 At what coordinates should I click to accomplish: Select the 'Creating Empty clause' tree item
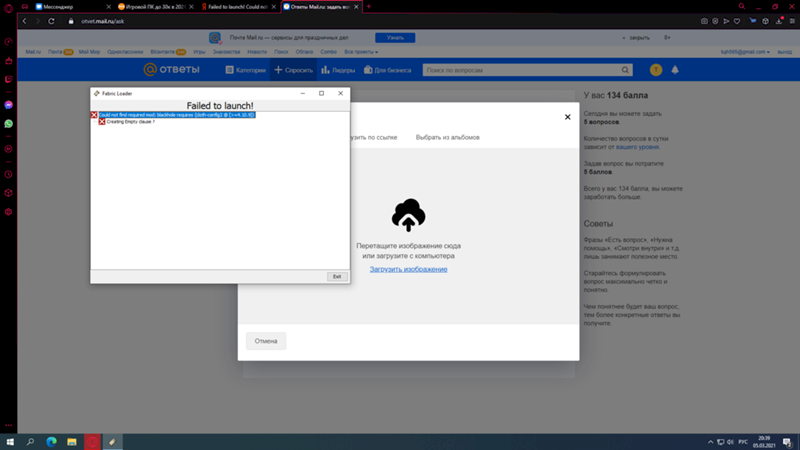click(131, 122)
